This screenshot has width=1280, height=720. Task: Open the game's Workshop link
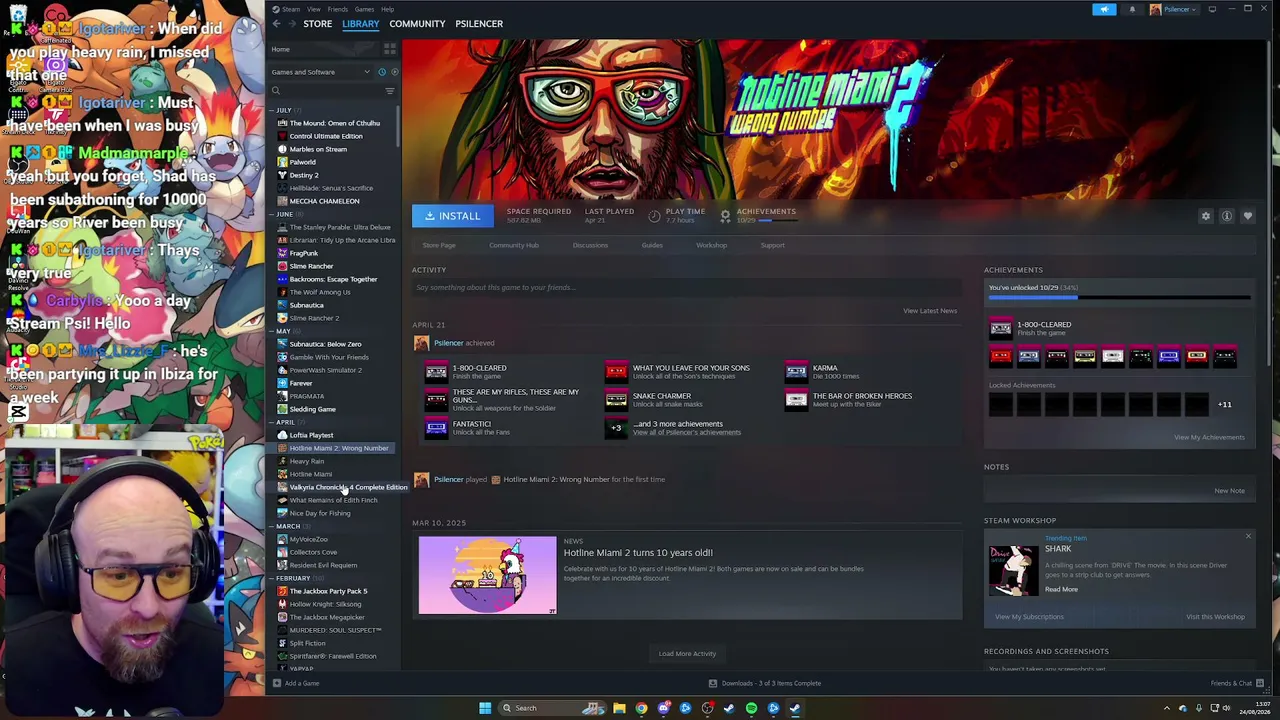tap(712, 245)
